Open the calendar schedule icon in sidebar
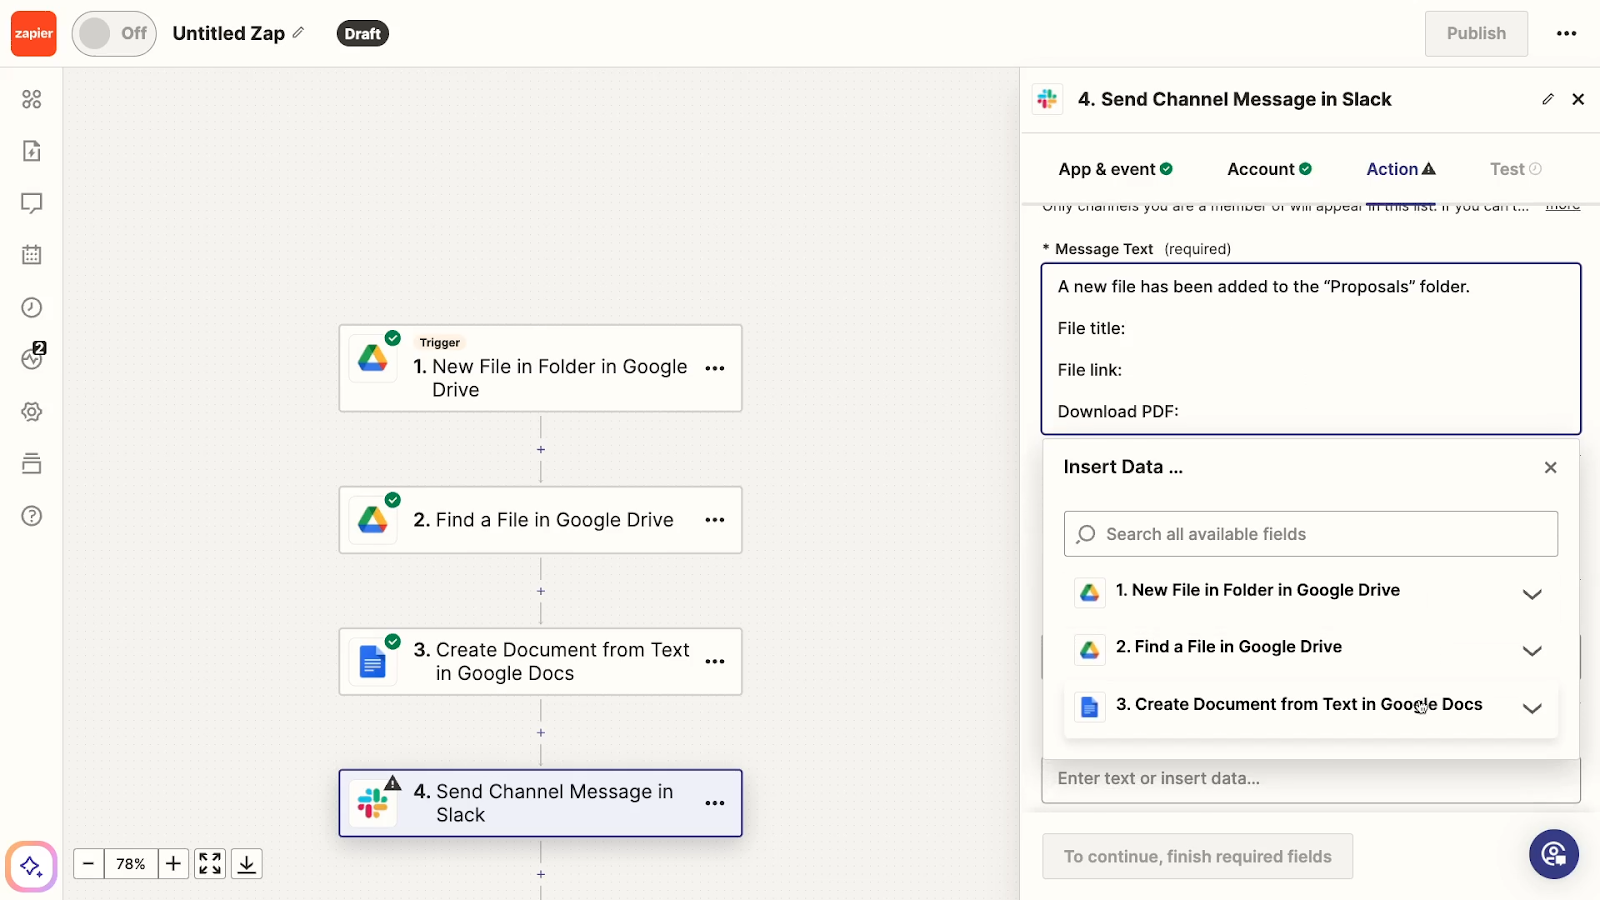This screenshot has height=900, width=1600. 32,255
